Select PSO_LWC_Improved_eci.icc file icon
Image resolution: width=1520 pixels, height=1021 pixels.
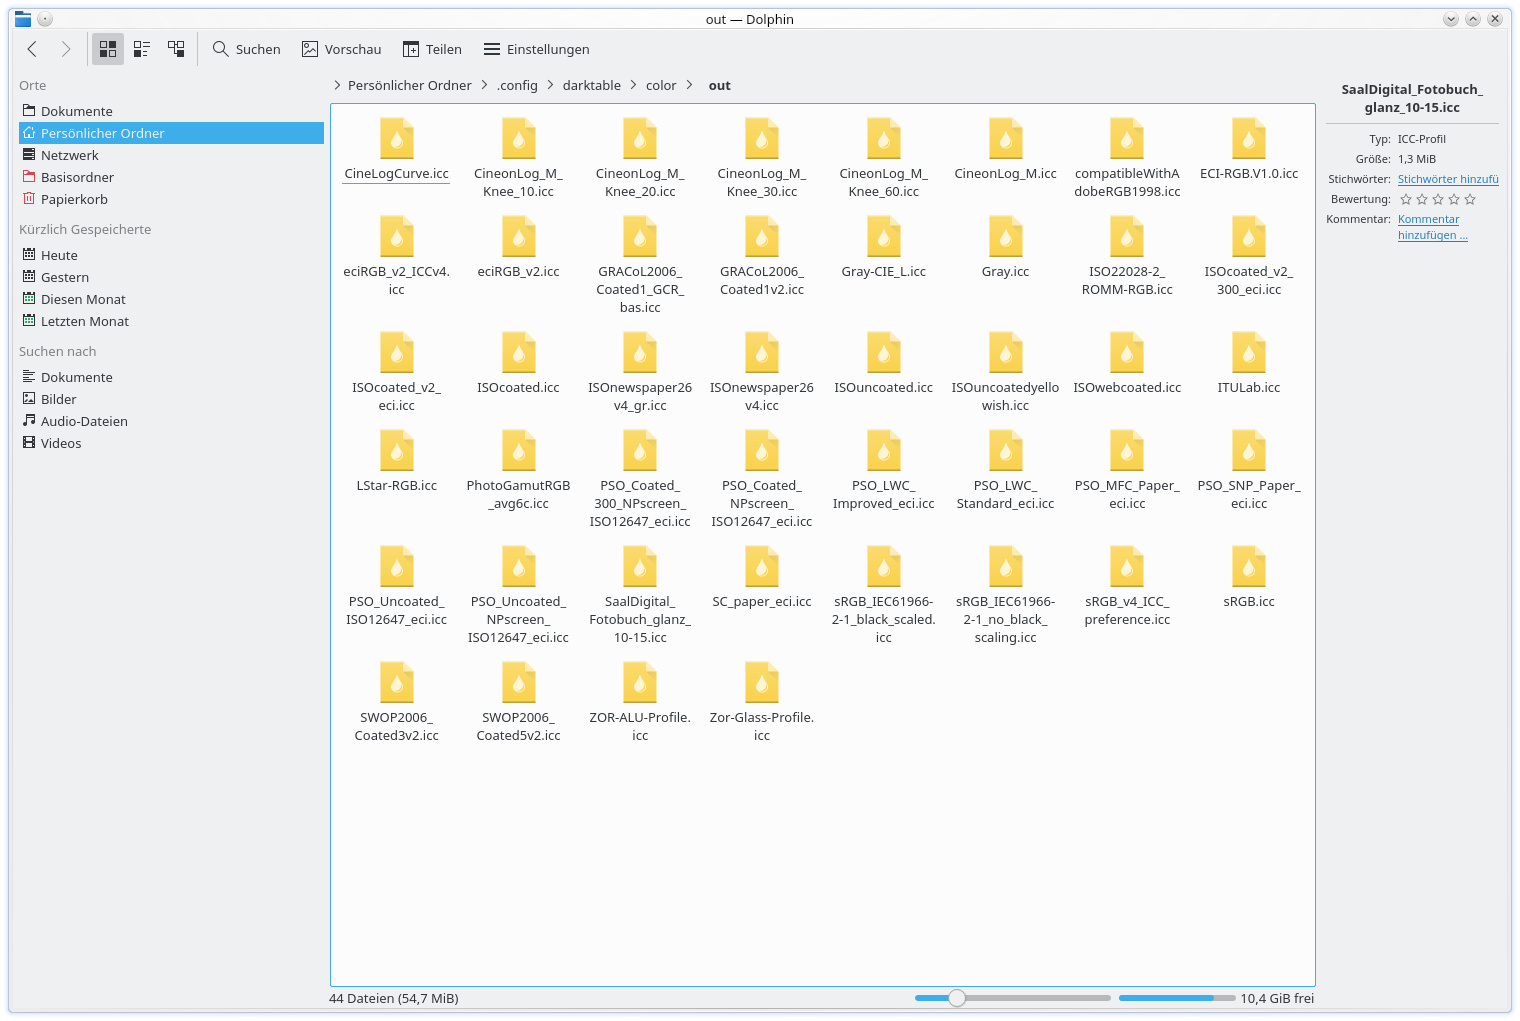click(884, 451)
